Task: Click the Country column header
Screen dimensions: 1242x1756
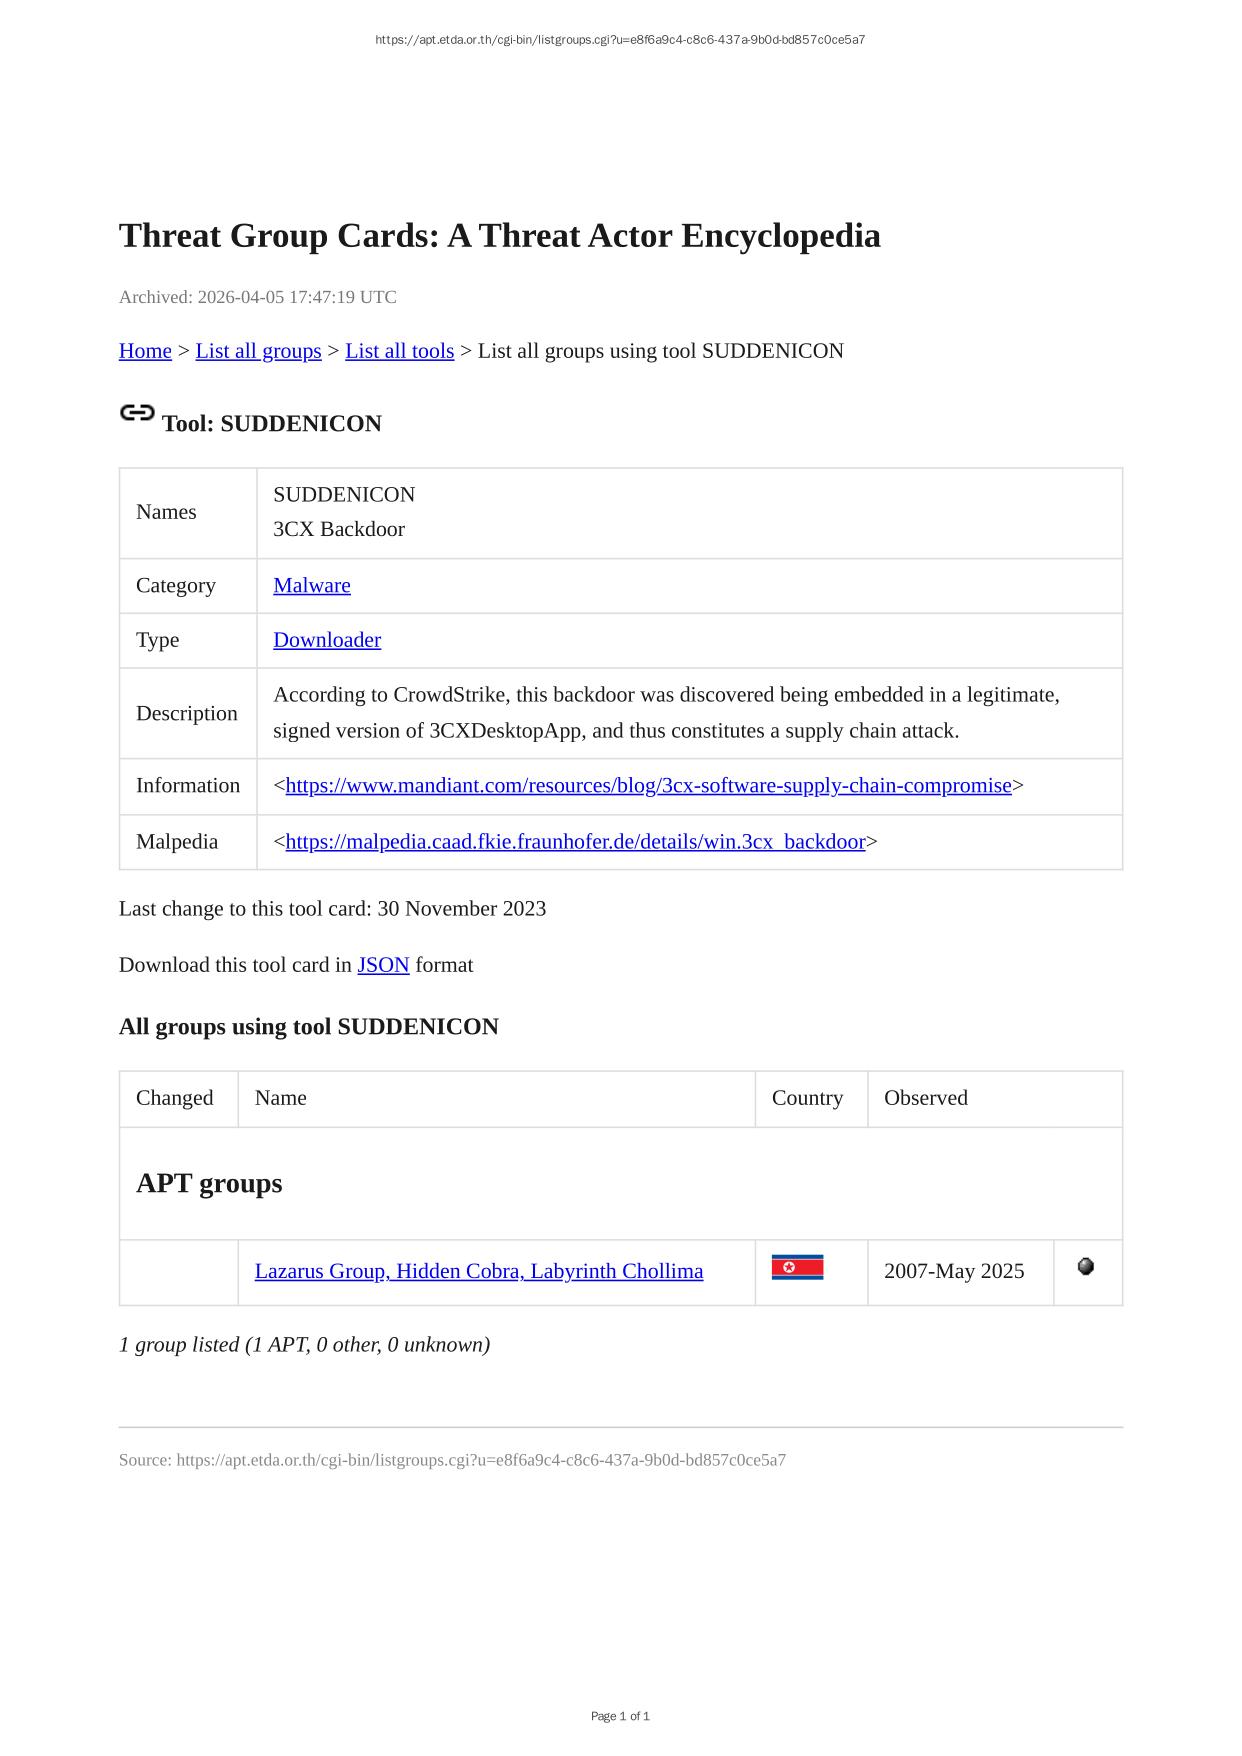Action: click(x=807, y=1098)
